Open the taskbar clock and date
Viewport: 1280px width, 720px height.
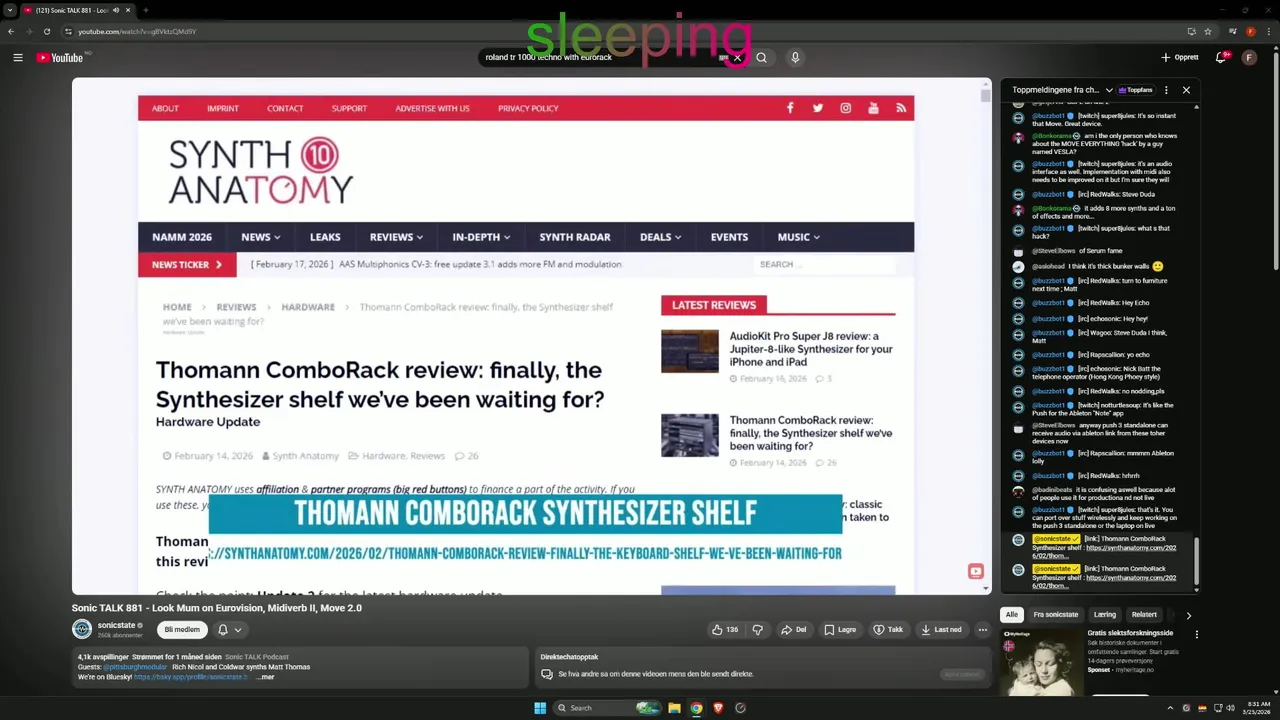coord(1257,708)
